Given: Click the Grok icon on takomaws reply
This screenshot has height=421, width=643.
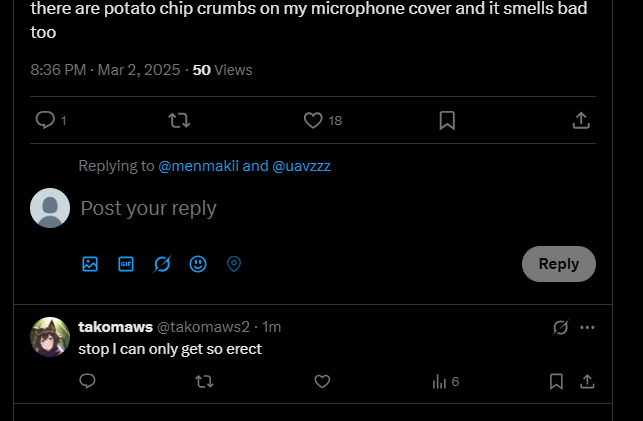Looking at the screenshot, I should [561, 327].
